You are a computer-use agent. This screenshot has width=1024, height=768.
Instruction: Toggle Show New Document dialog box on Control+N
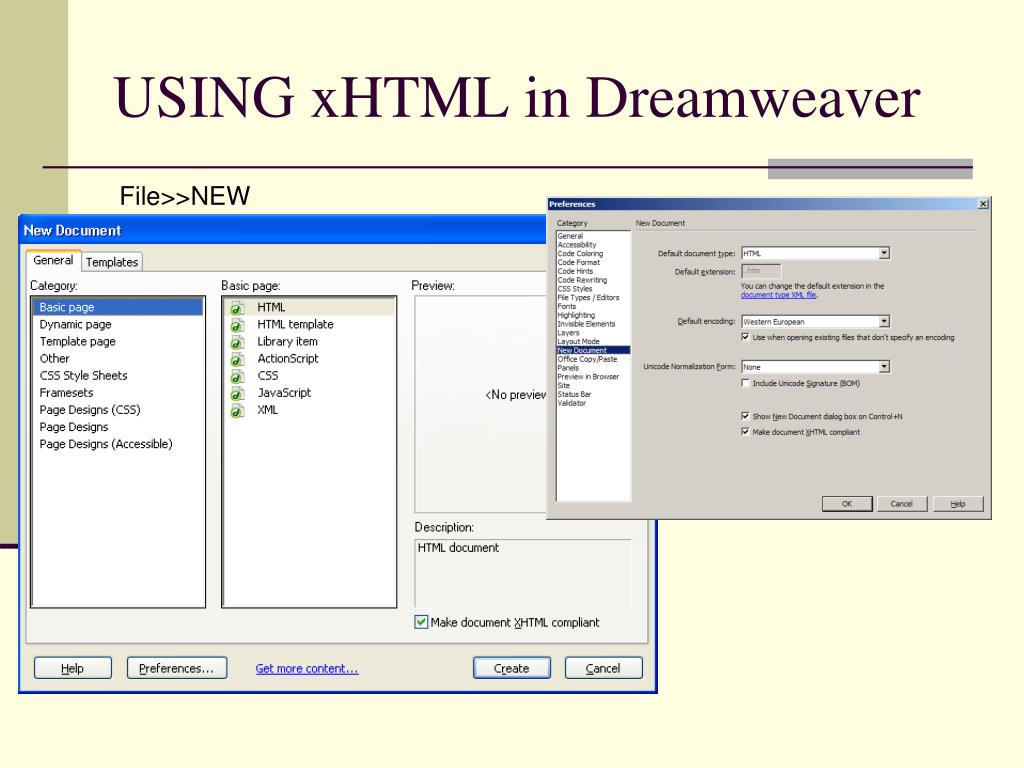click(745, 415)
